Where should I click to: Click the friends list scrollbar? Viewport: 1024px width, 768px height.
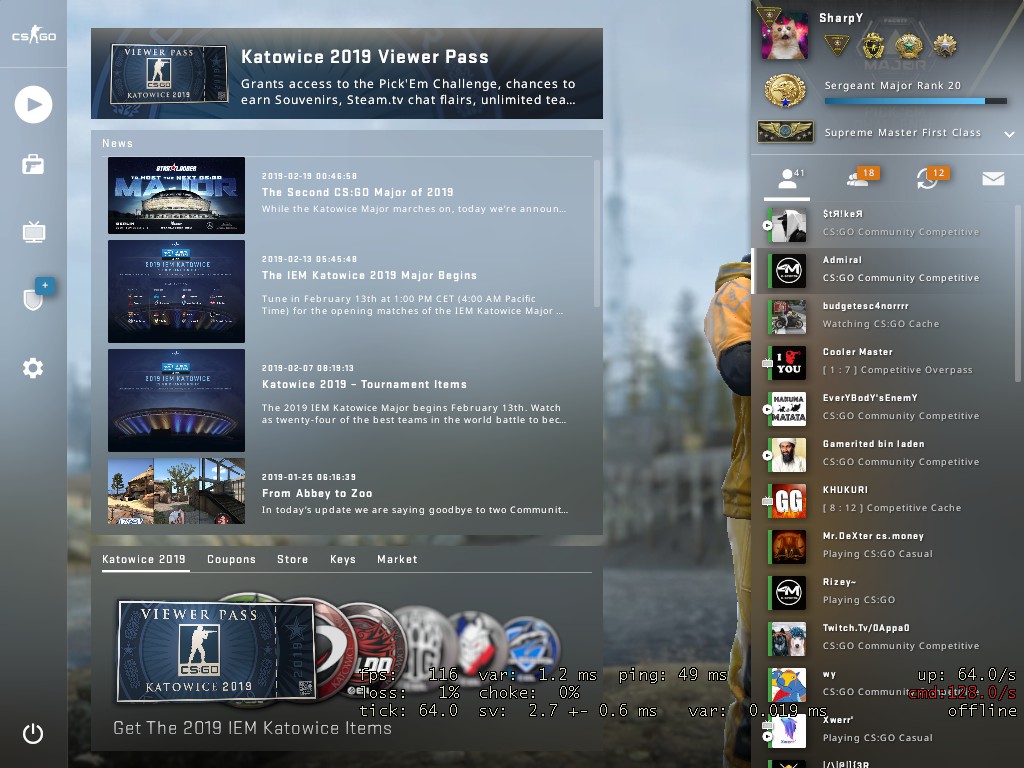pyautogui.click(x=1017, y=293)
